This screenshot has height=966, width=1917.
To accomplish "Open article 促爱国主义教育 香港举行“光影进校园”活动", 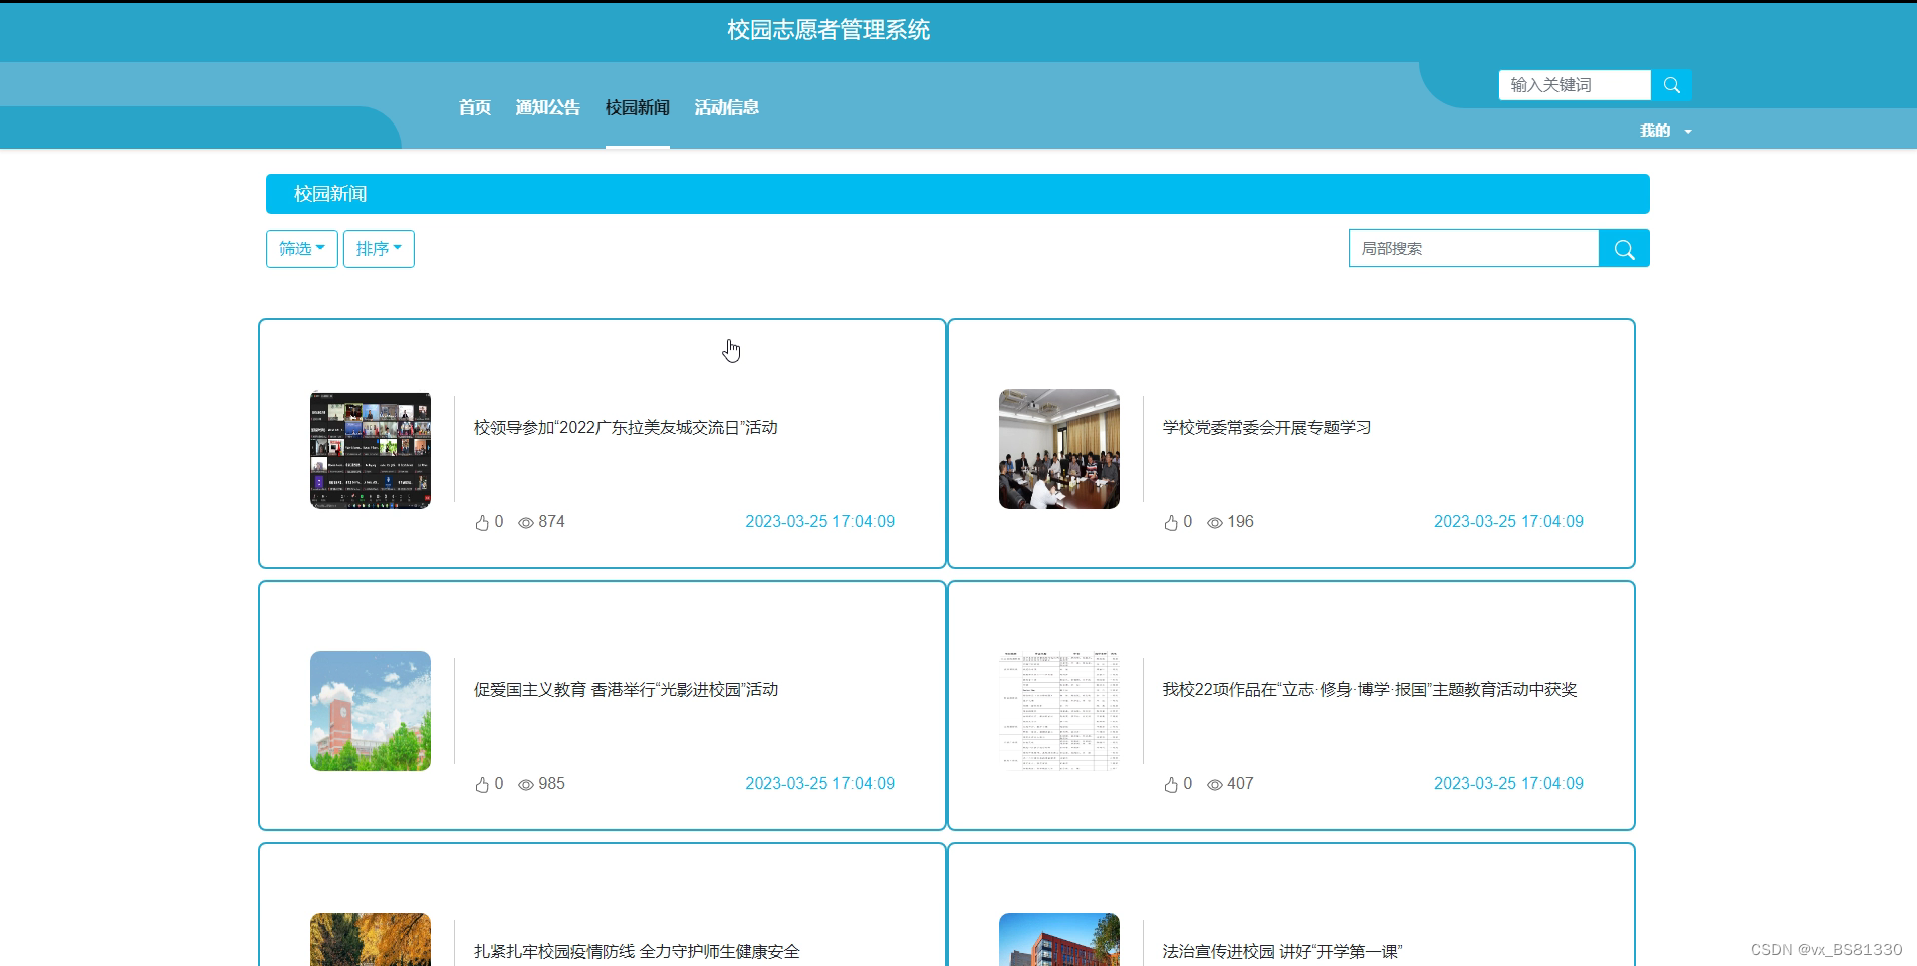I will pos(626,690).
